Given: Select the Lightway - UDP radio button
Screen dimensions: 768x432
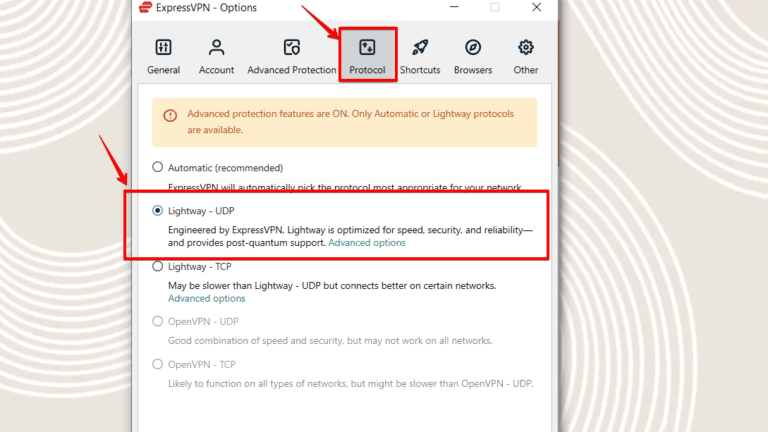Looking at the screenshot, I should 157,211.
